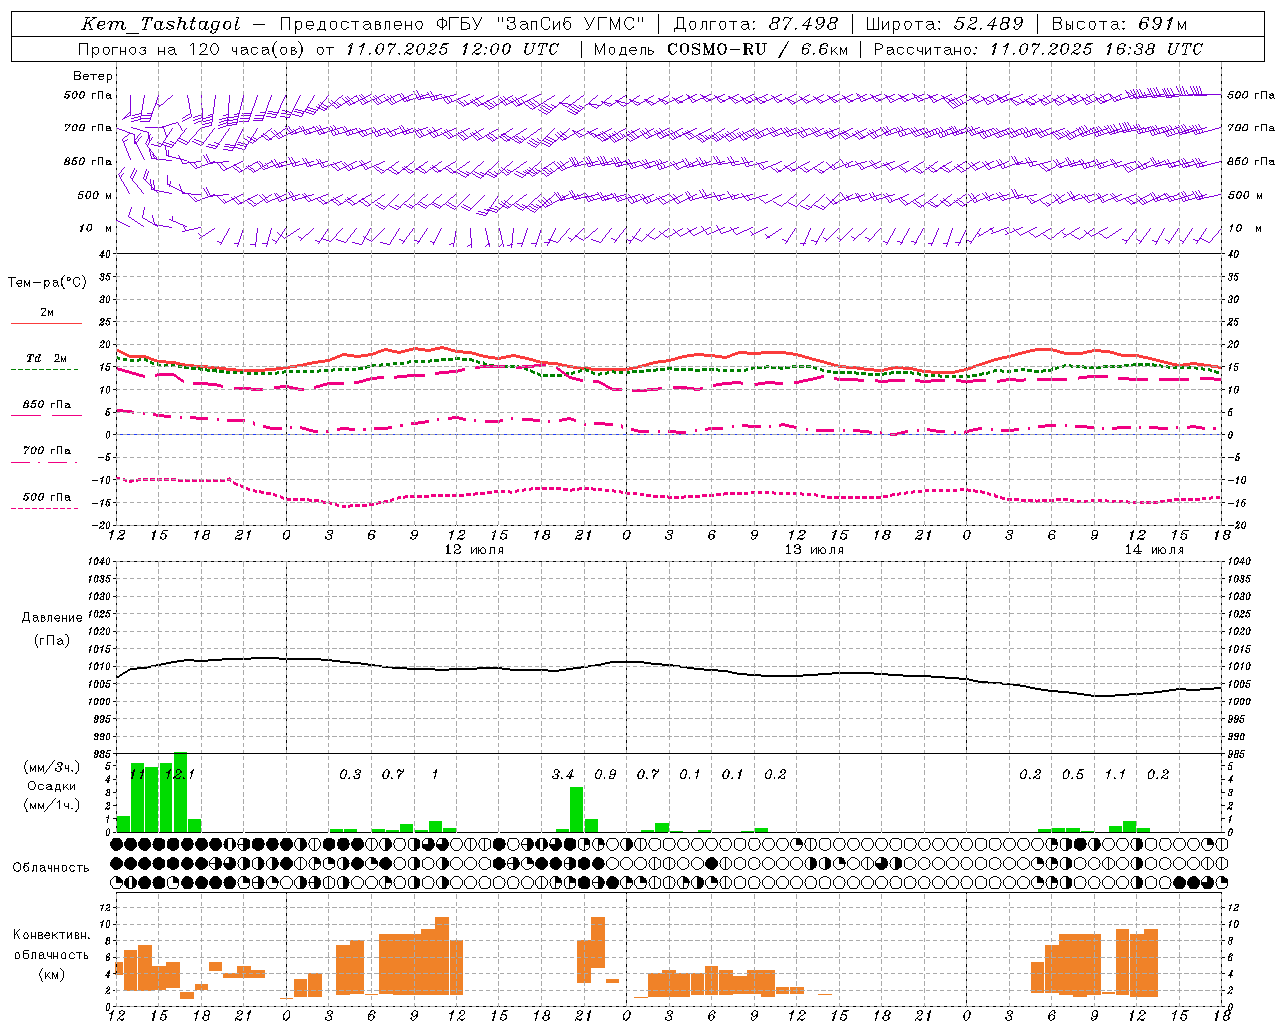Click the Kem_Tashtagol station title

pyautogui.click(x=160, y=24)
